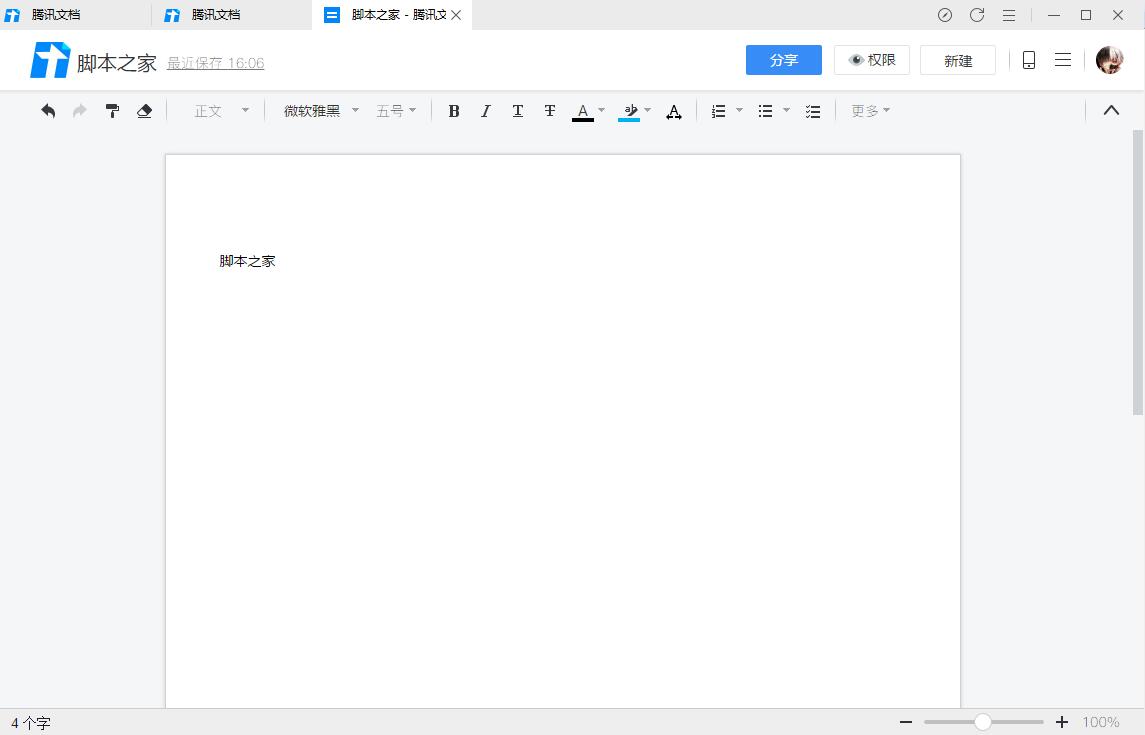
Task: Expand the 更多 (More) dropdown
Action: tap(869, 110)
